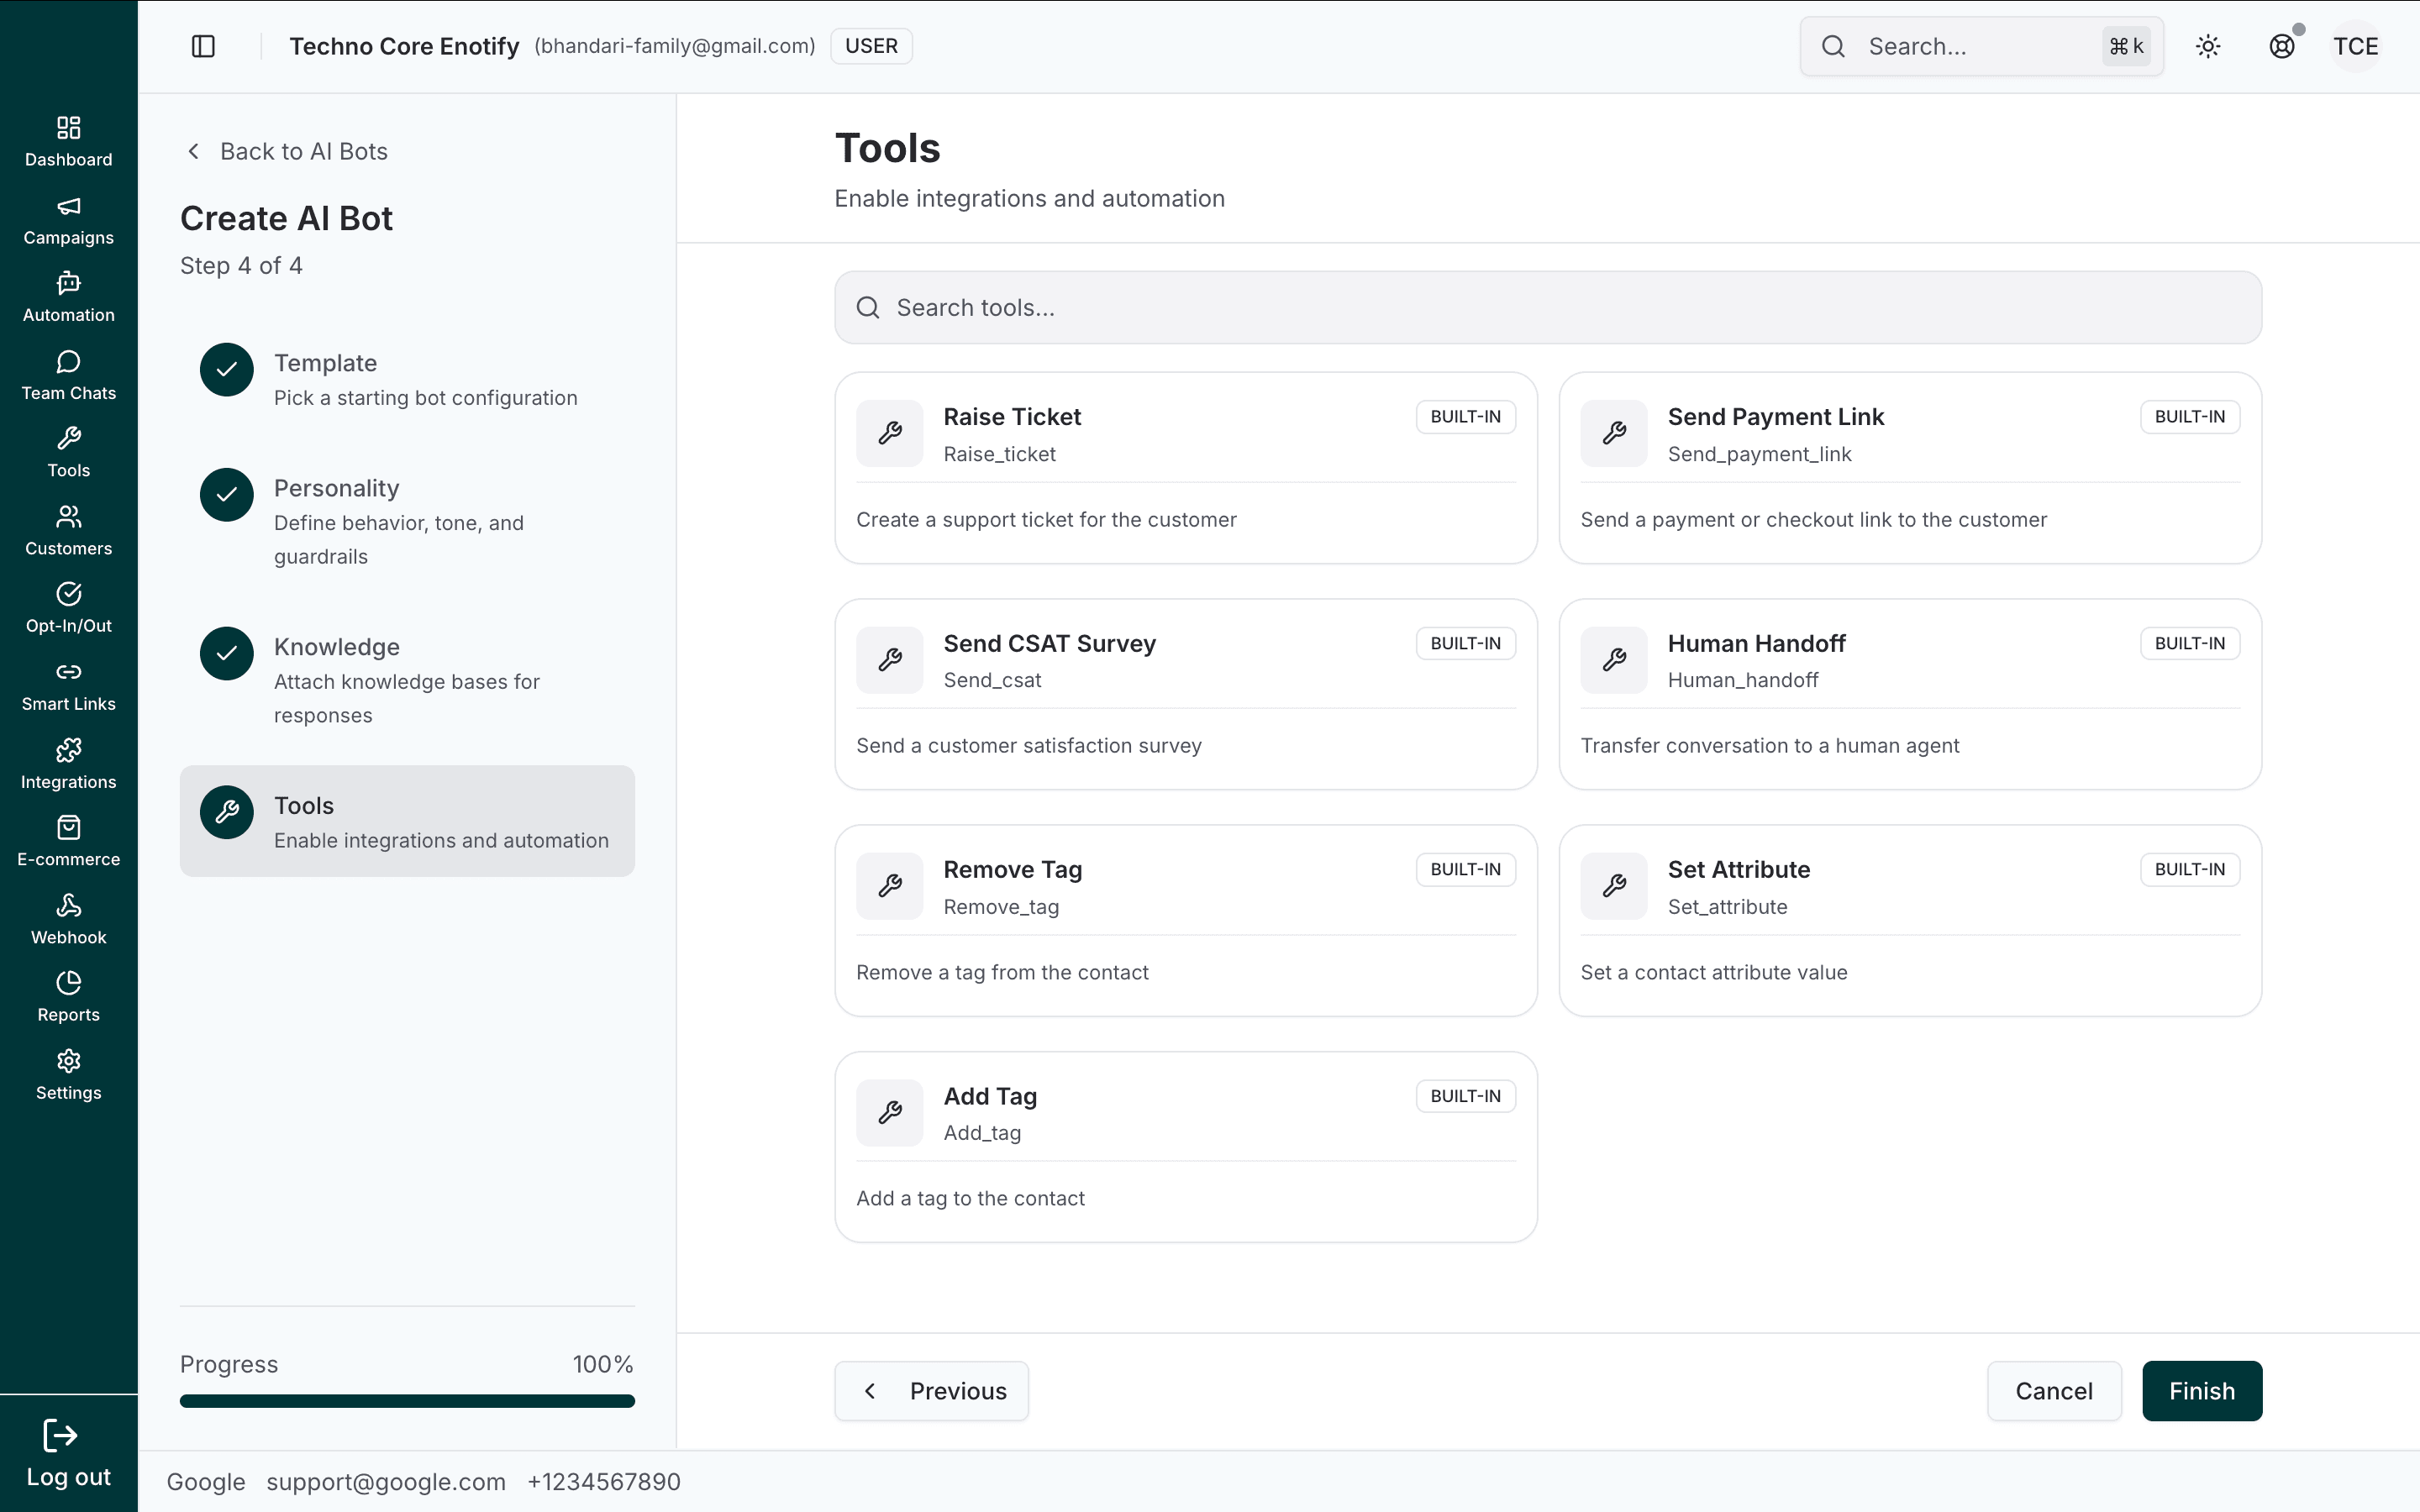The height and width of the screenshot is (1512, 2420).
Task: Click the 'Step 4 of 4' label
Action: [241, 266]
